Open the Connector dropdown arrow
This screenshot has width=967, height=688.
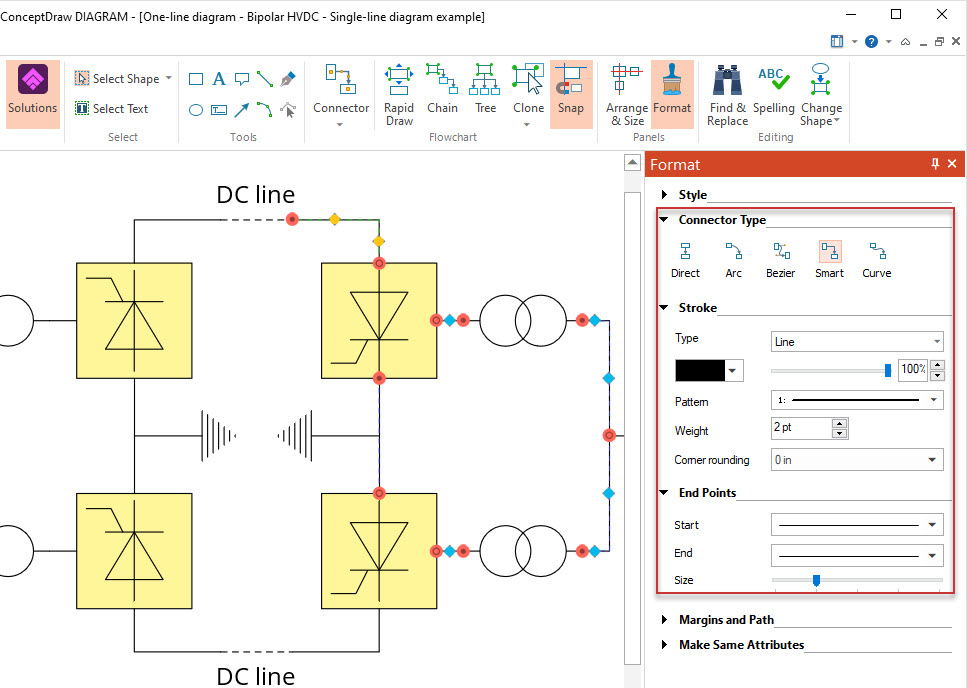tap(340, 125)
